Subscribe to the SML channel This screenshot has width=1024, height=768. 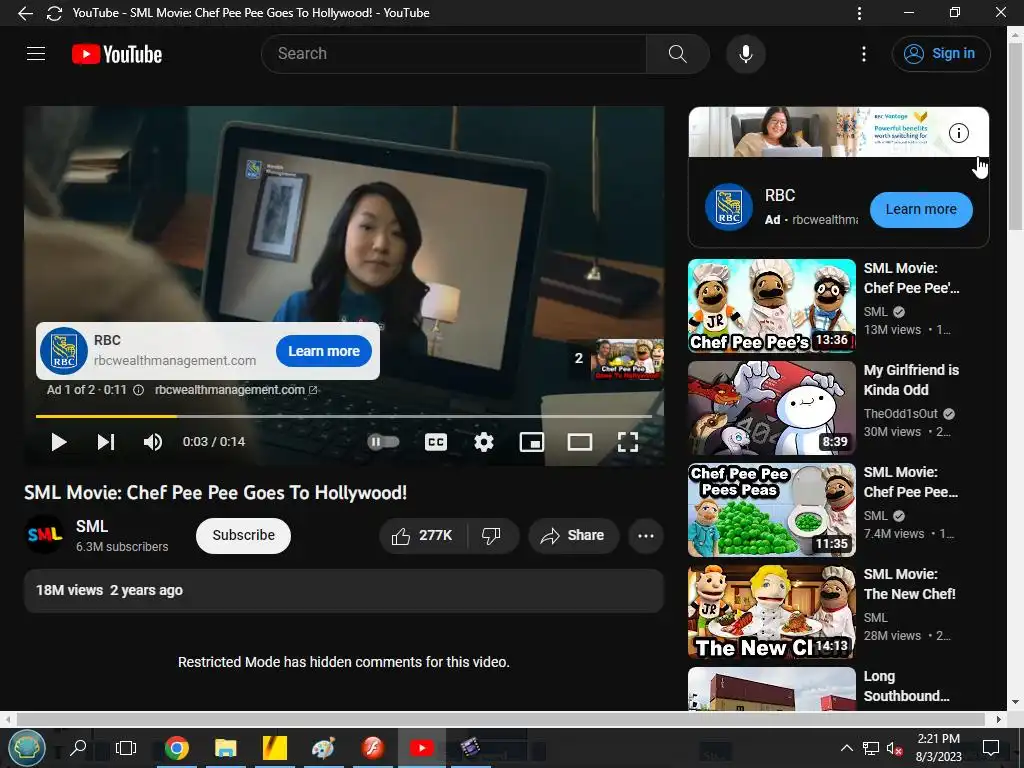243,536
